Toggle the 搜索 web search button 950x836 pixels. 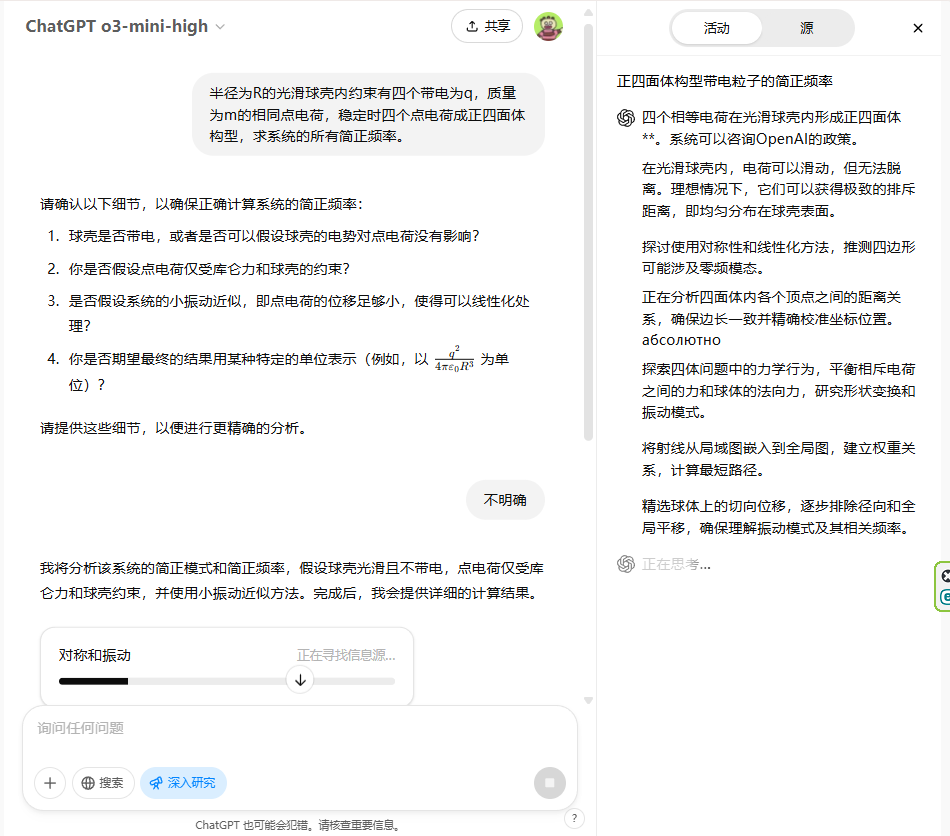coord(103,783)
